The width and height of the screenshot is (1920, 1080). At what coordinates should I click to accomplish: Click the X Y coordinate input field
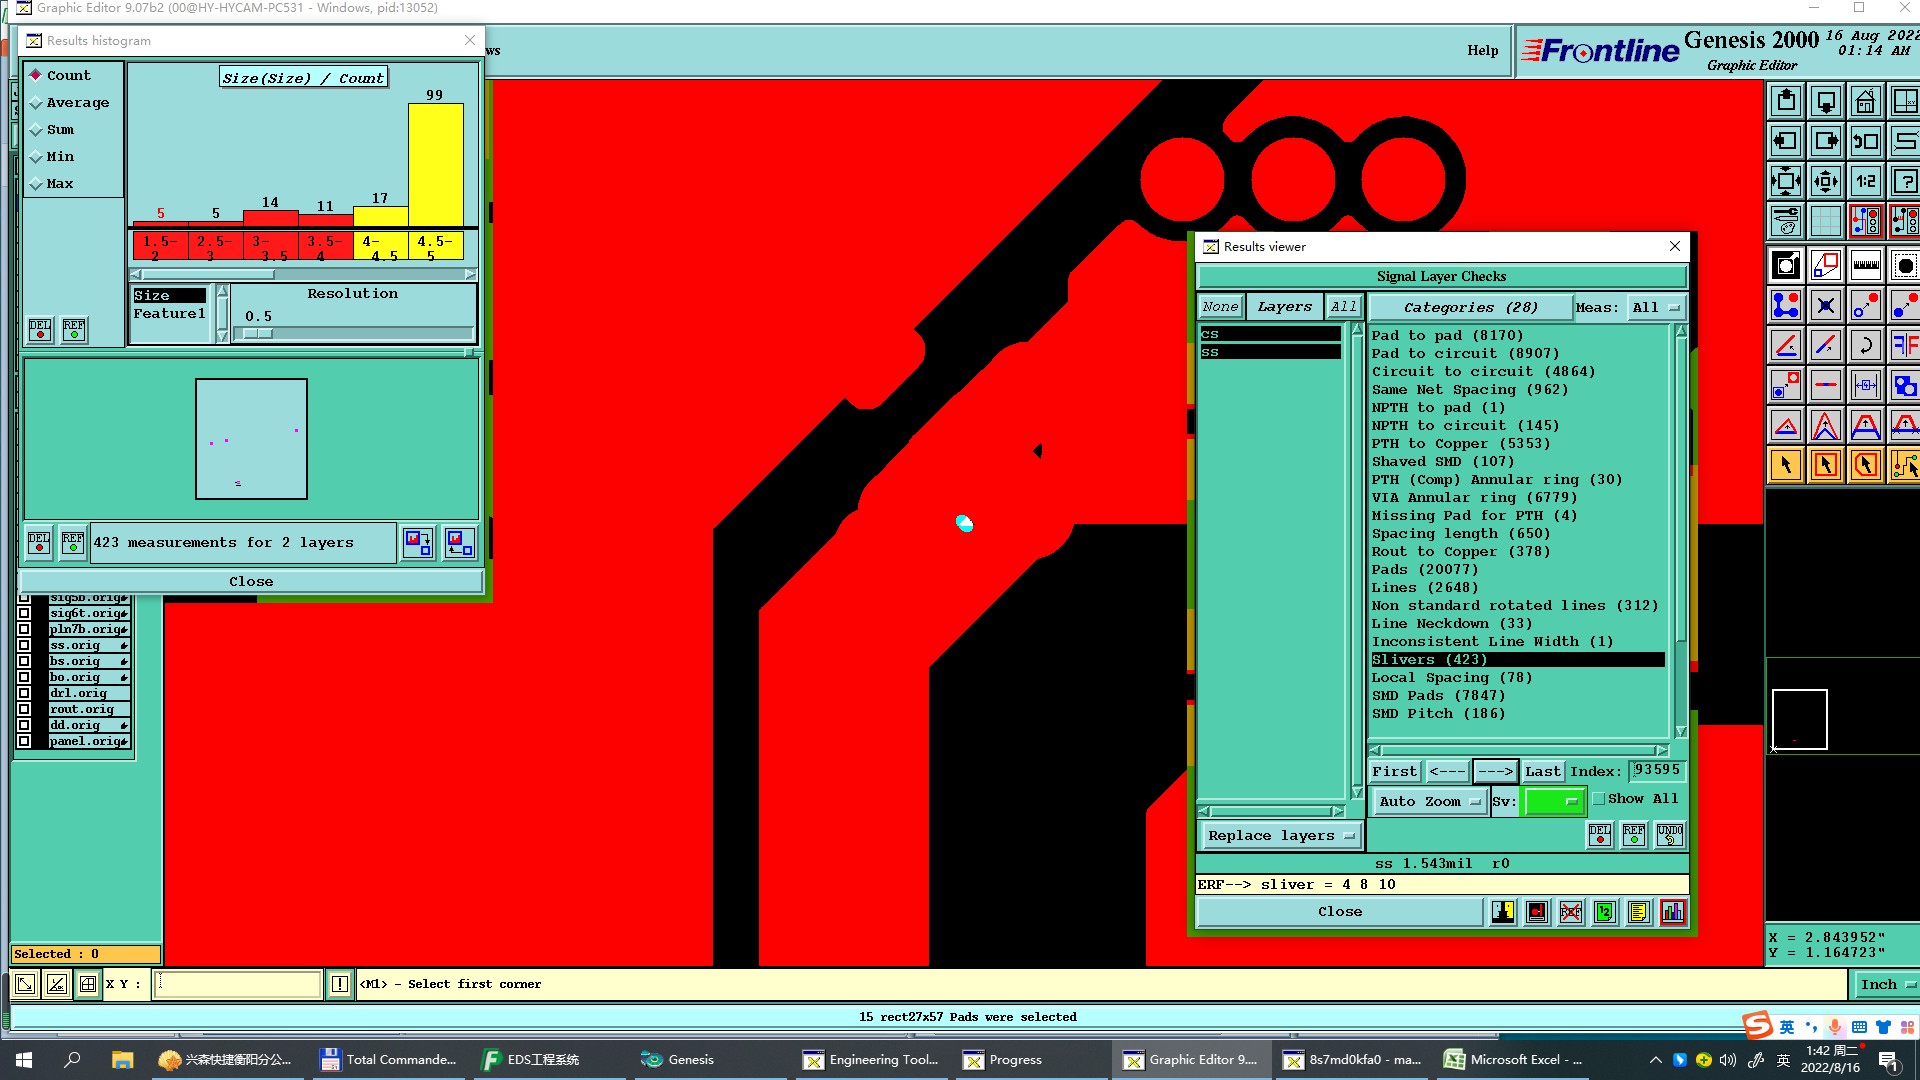(x=238, y=985)
